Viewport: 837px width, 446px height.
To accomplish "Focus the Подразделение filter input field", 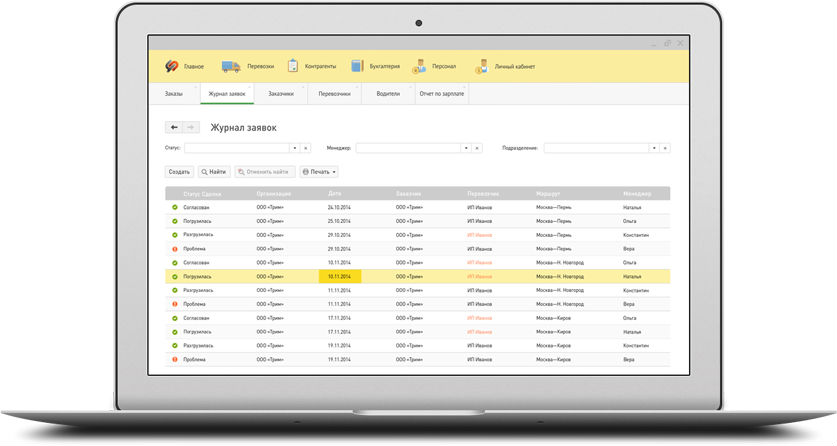I will pyautogui.click(x=596, y=148).
